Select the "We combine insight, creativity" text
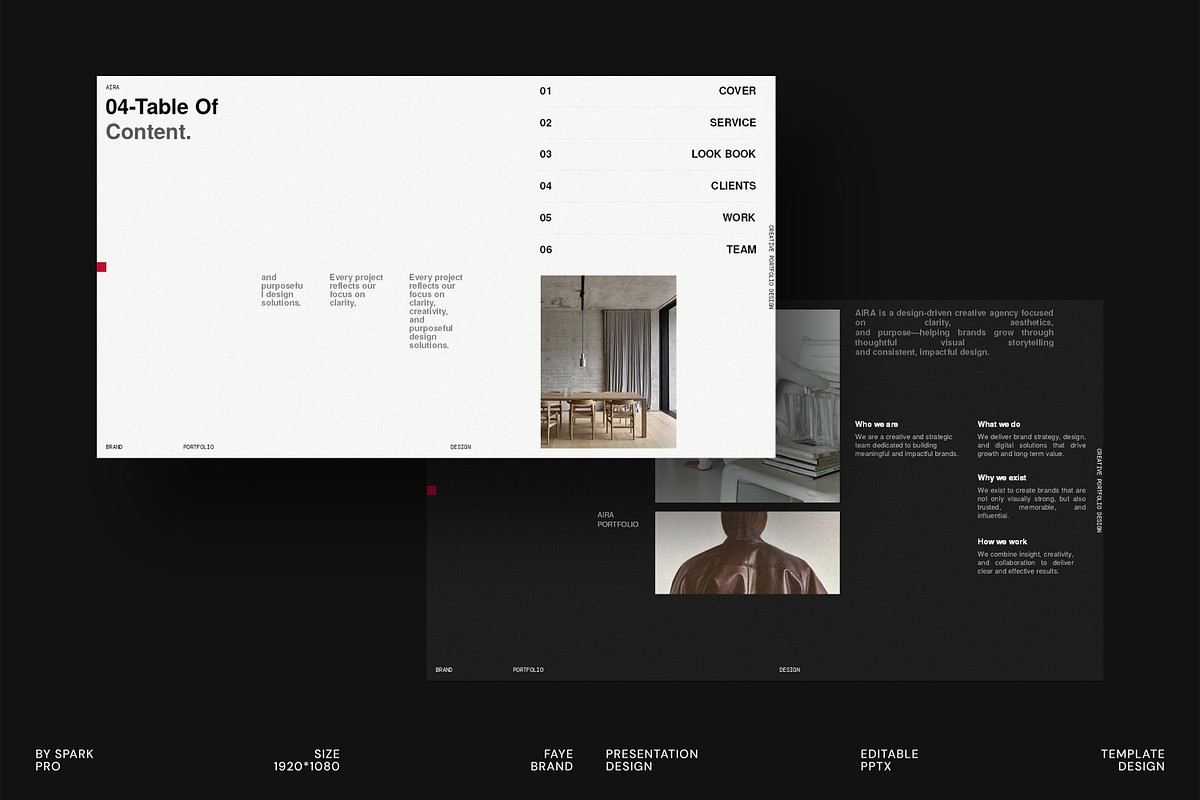Screen dimensions: 1200x800 [x=1025, y=563]
